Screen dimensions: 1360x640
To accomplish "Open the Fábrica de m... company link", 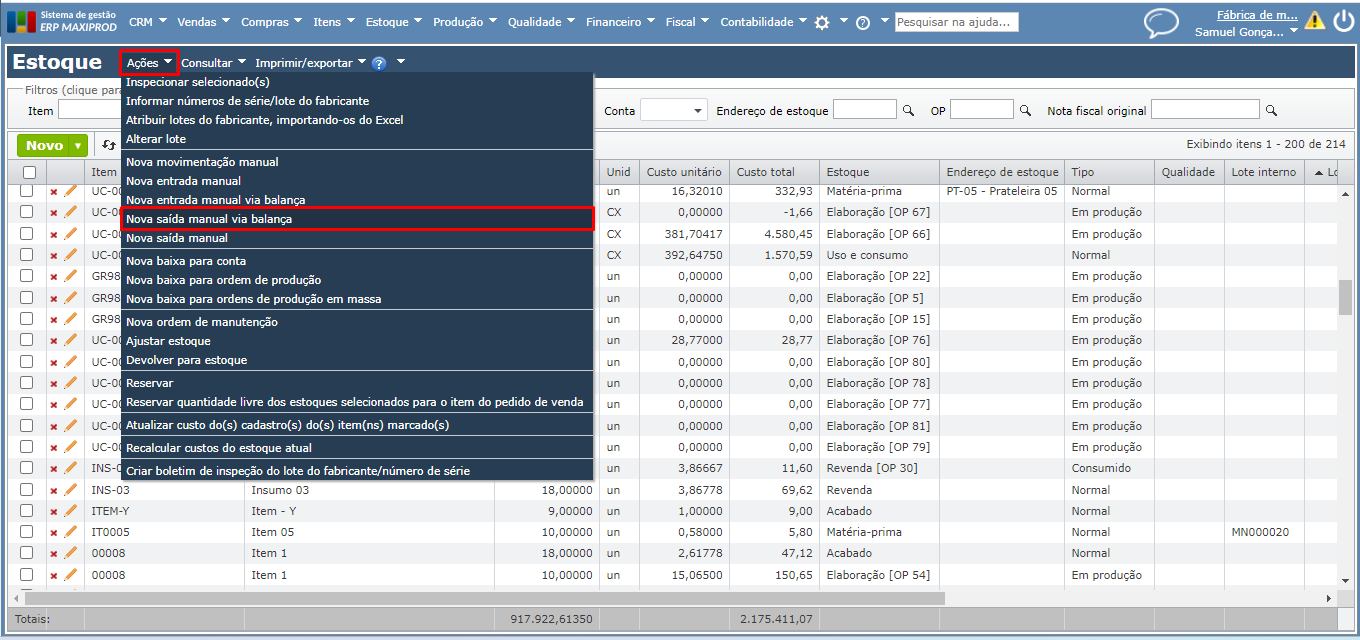I will 1256,15.
